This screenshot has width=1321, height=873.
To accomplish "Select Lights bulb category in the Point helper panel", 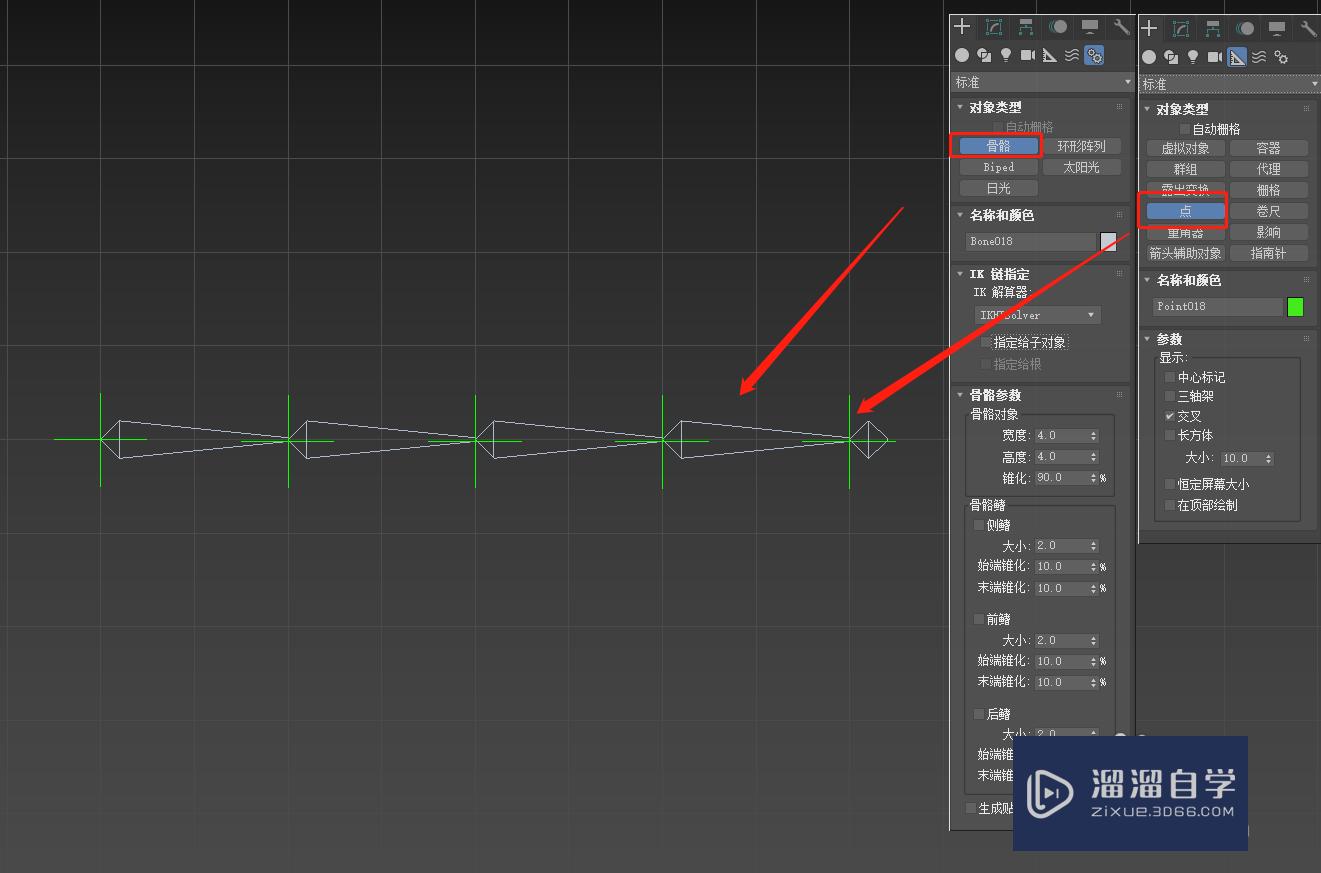I will pyautogui.click(x=1193, y=57).
